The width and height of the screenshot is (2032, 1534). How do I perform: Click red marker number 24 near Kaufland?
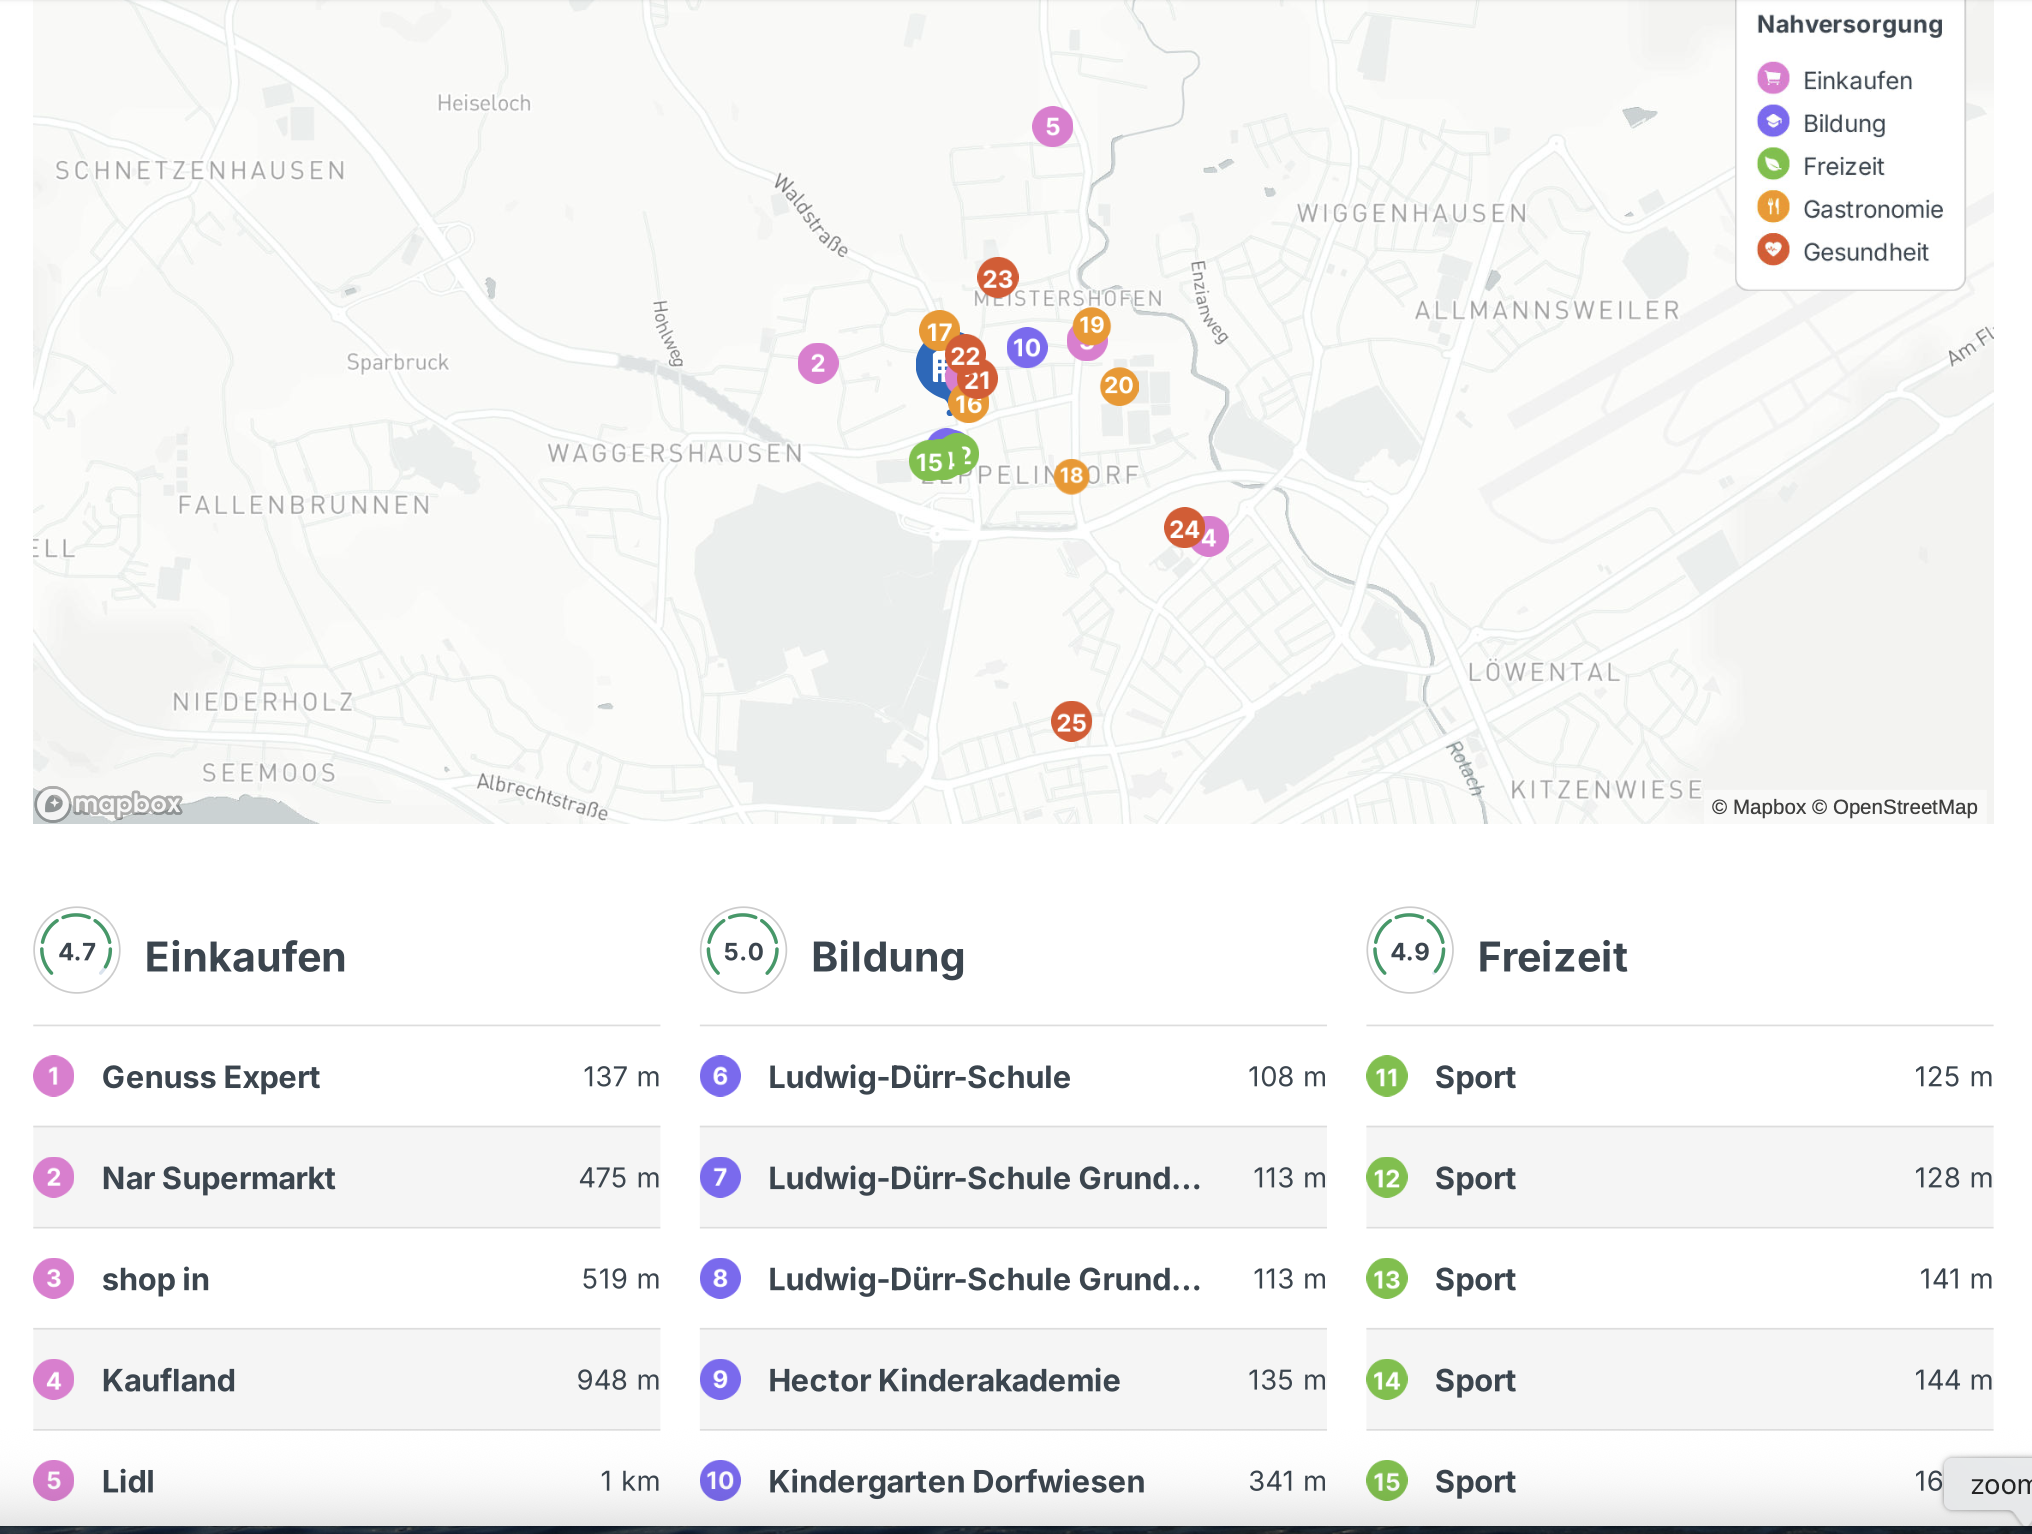pyautogui.click(x=1182, y=528)
